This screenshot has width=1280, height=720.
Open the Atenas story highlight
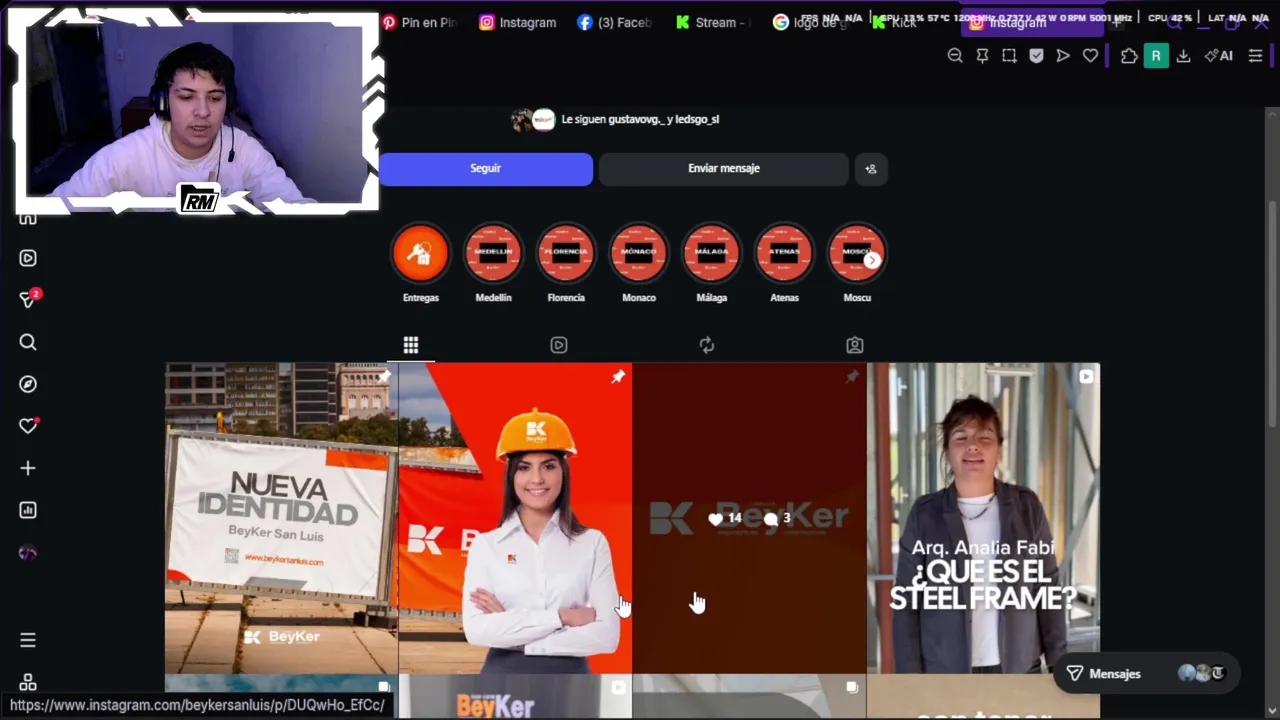784,254
